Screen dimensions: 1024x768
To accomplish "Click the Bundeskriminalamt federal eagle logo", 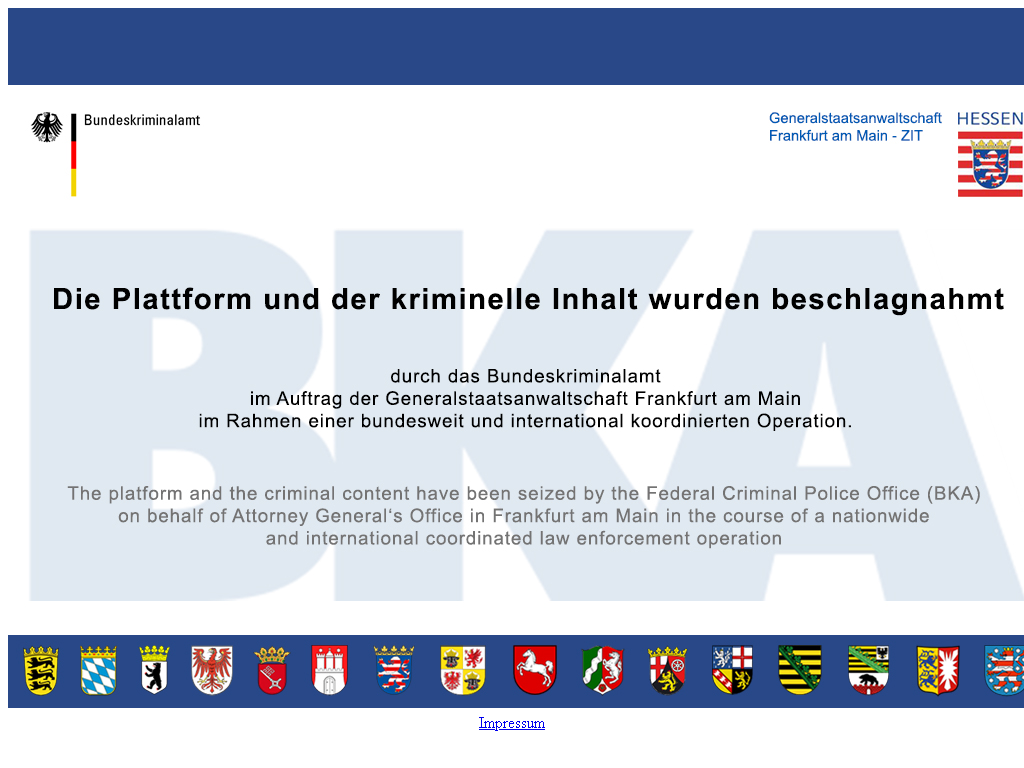I will click(47, 127).
